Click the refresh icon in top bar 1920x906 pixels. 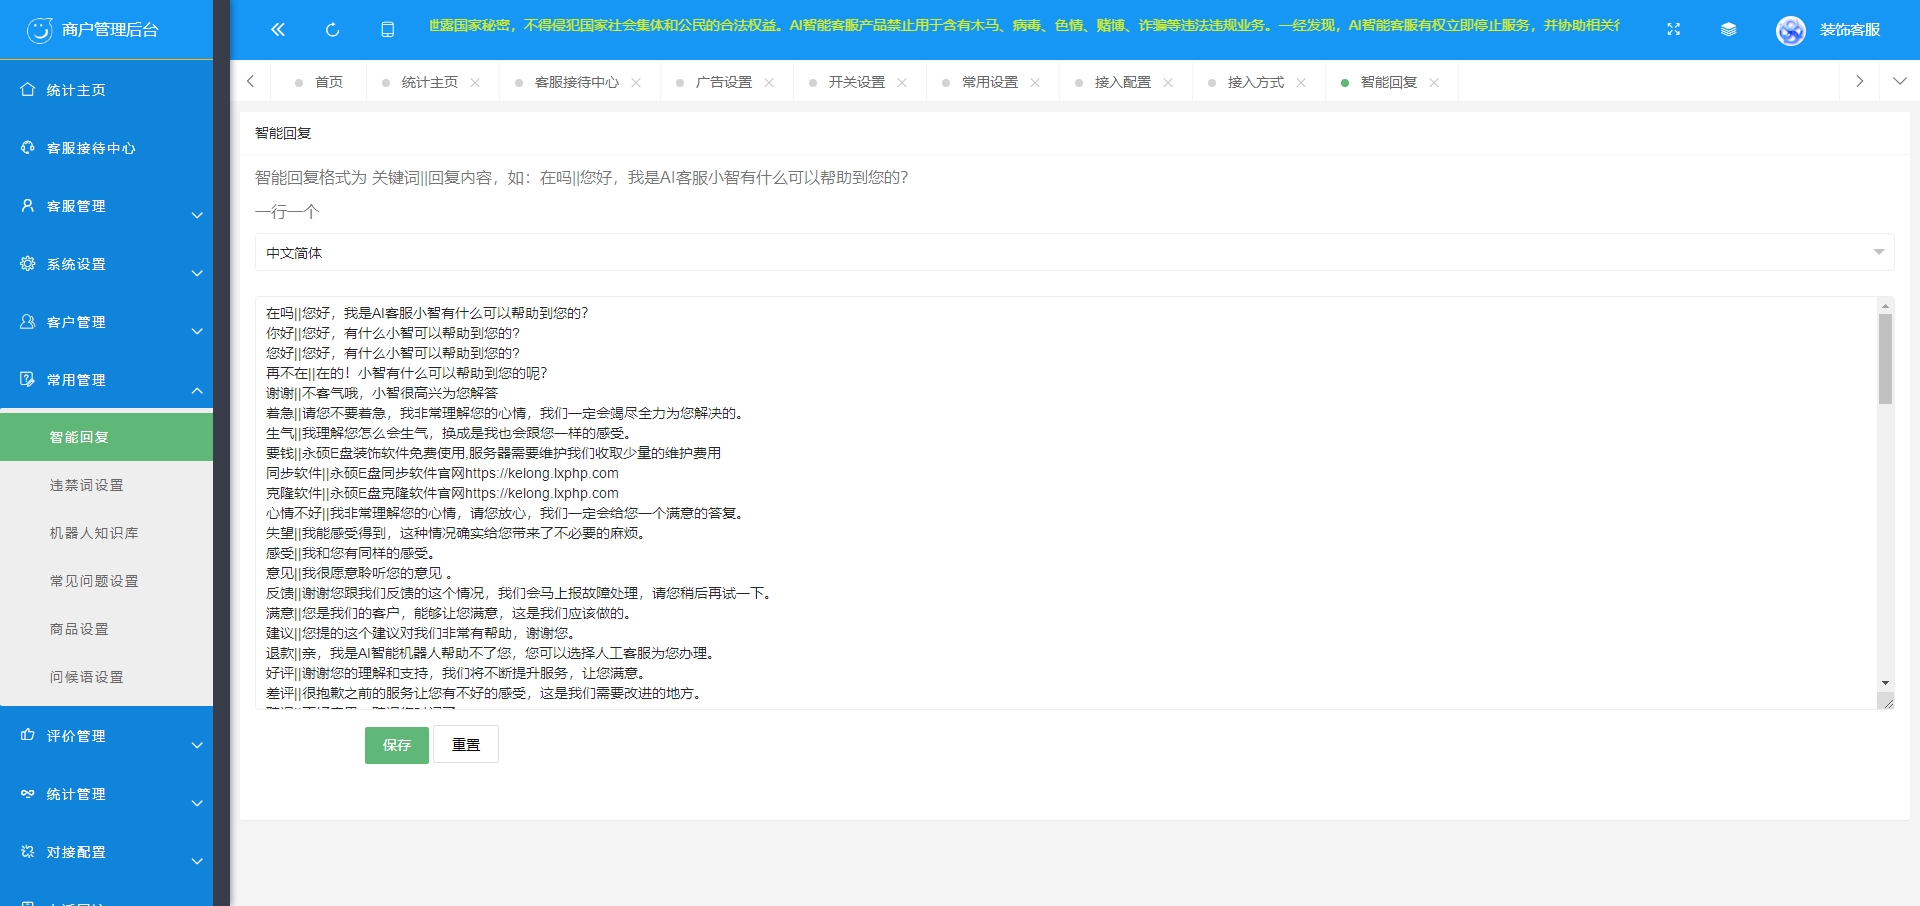pos(333,30)
